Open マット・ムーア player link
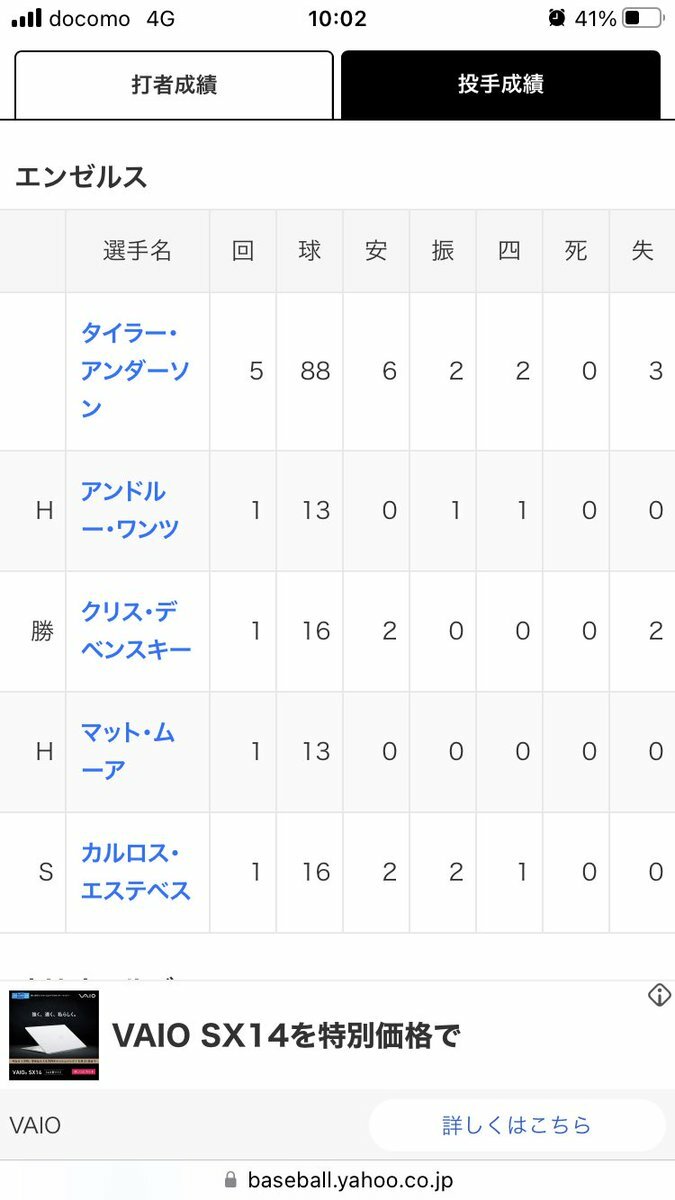675x1200 pixels. coord(128,752)
